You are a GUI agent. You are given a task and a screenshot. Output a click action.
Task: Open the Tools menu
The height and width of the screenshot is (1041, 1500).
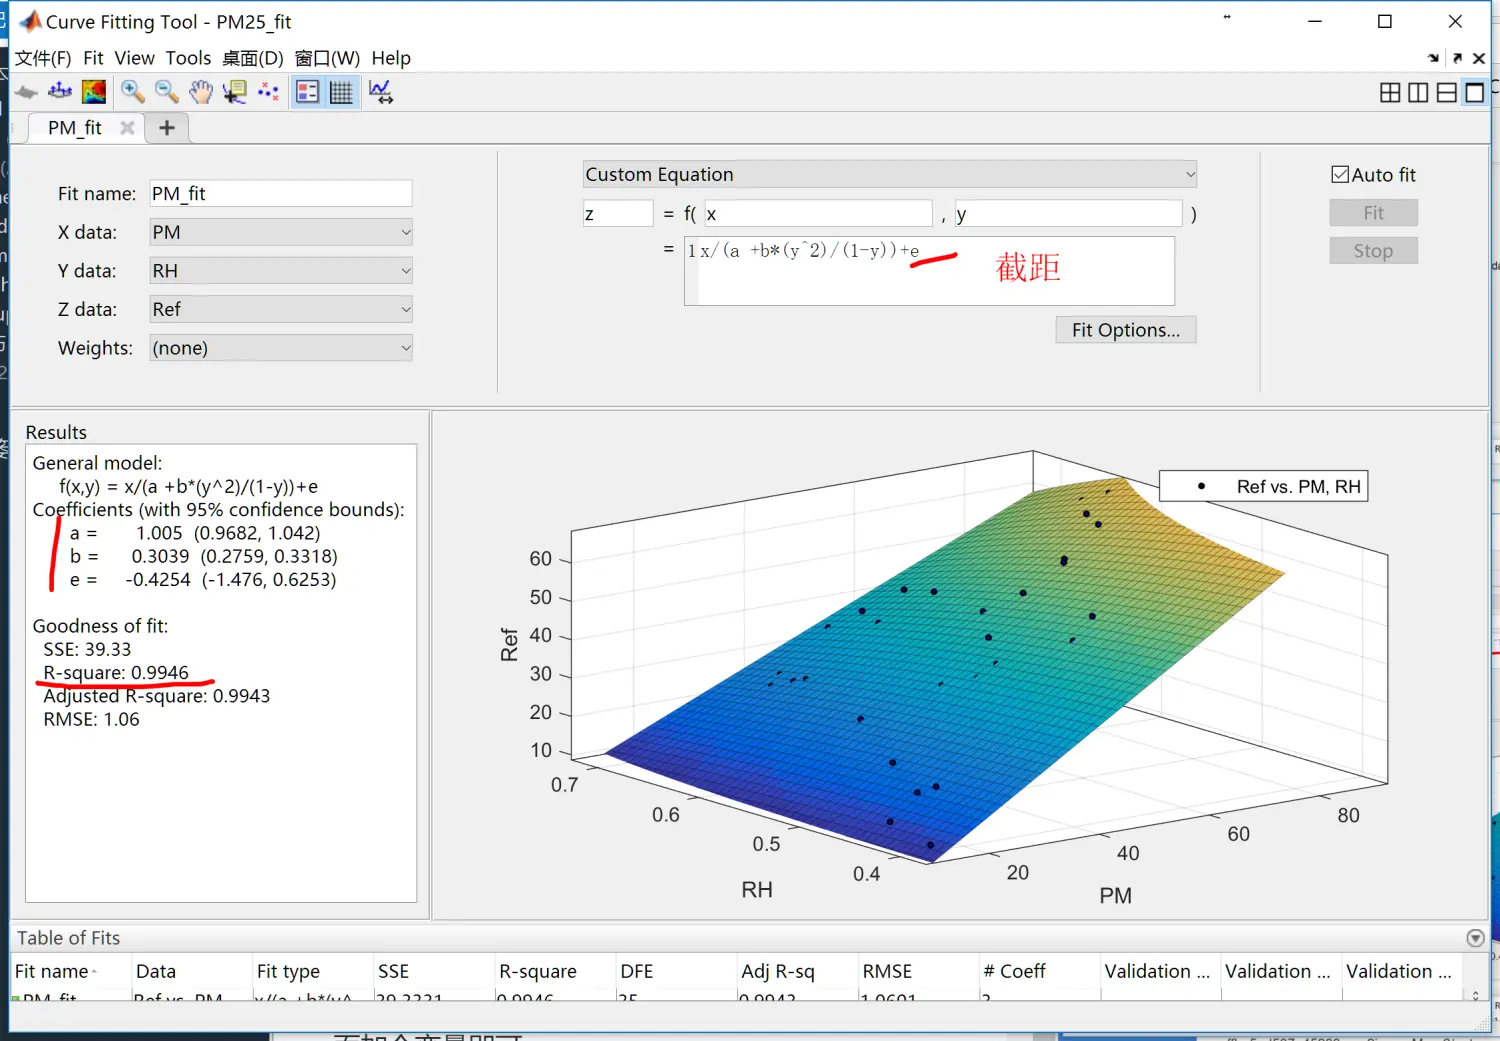pyautogui.click(x=188, y=58)
